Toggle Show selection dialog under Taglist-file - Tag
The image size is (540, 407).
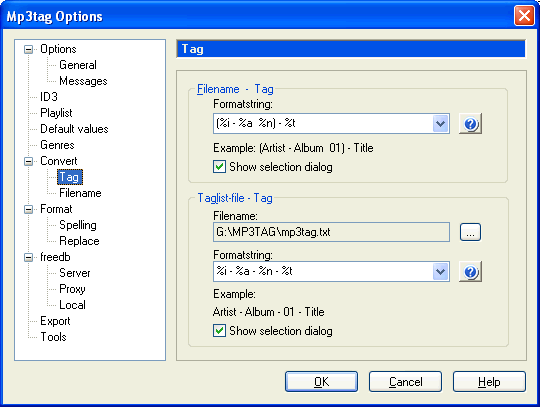219,331
